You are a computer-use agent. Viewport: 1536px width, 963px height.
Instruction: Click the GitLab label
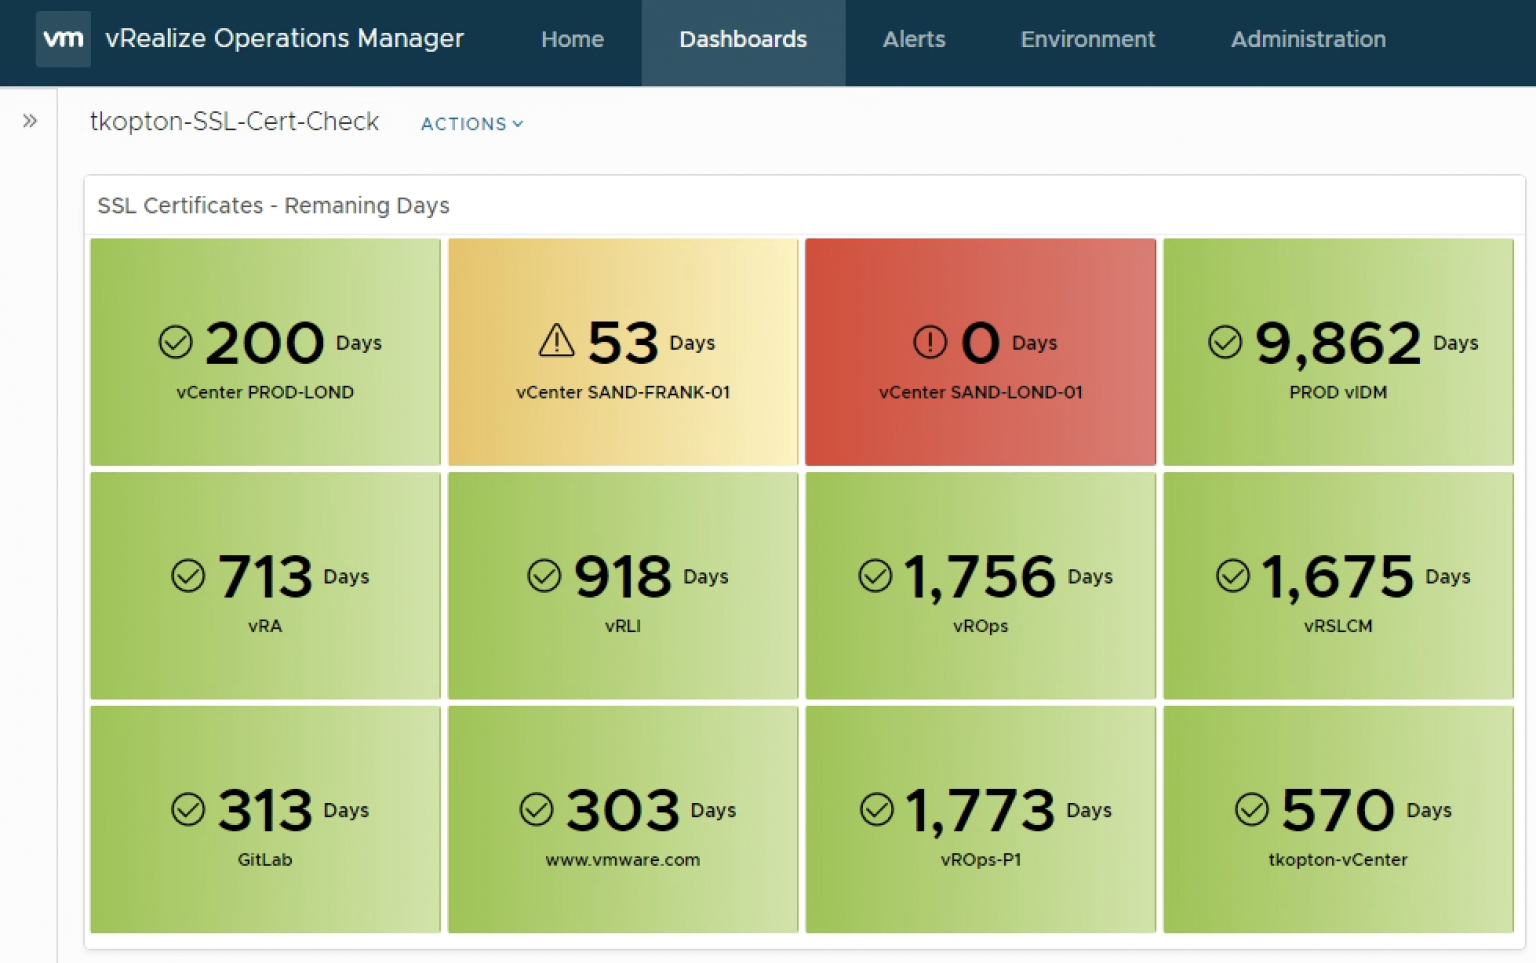[265, 859]
